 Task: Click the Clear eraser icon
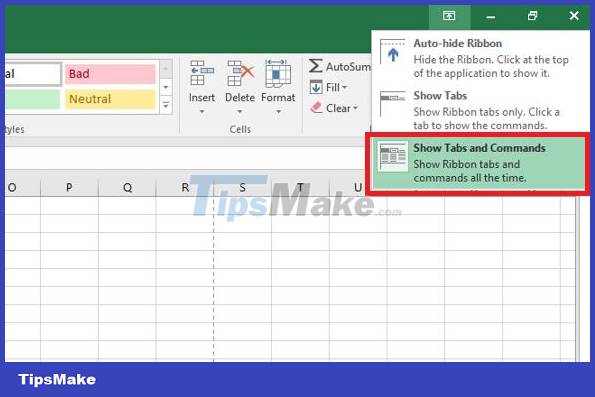click(x=316, y=108)
